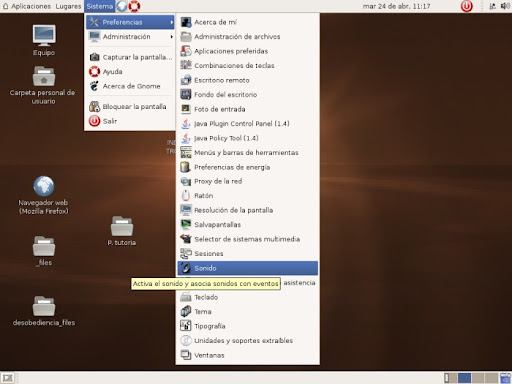Choose Salir from the Sistema menu
The height and width of the screenshot is (384, 512).
(130, 121)
